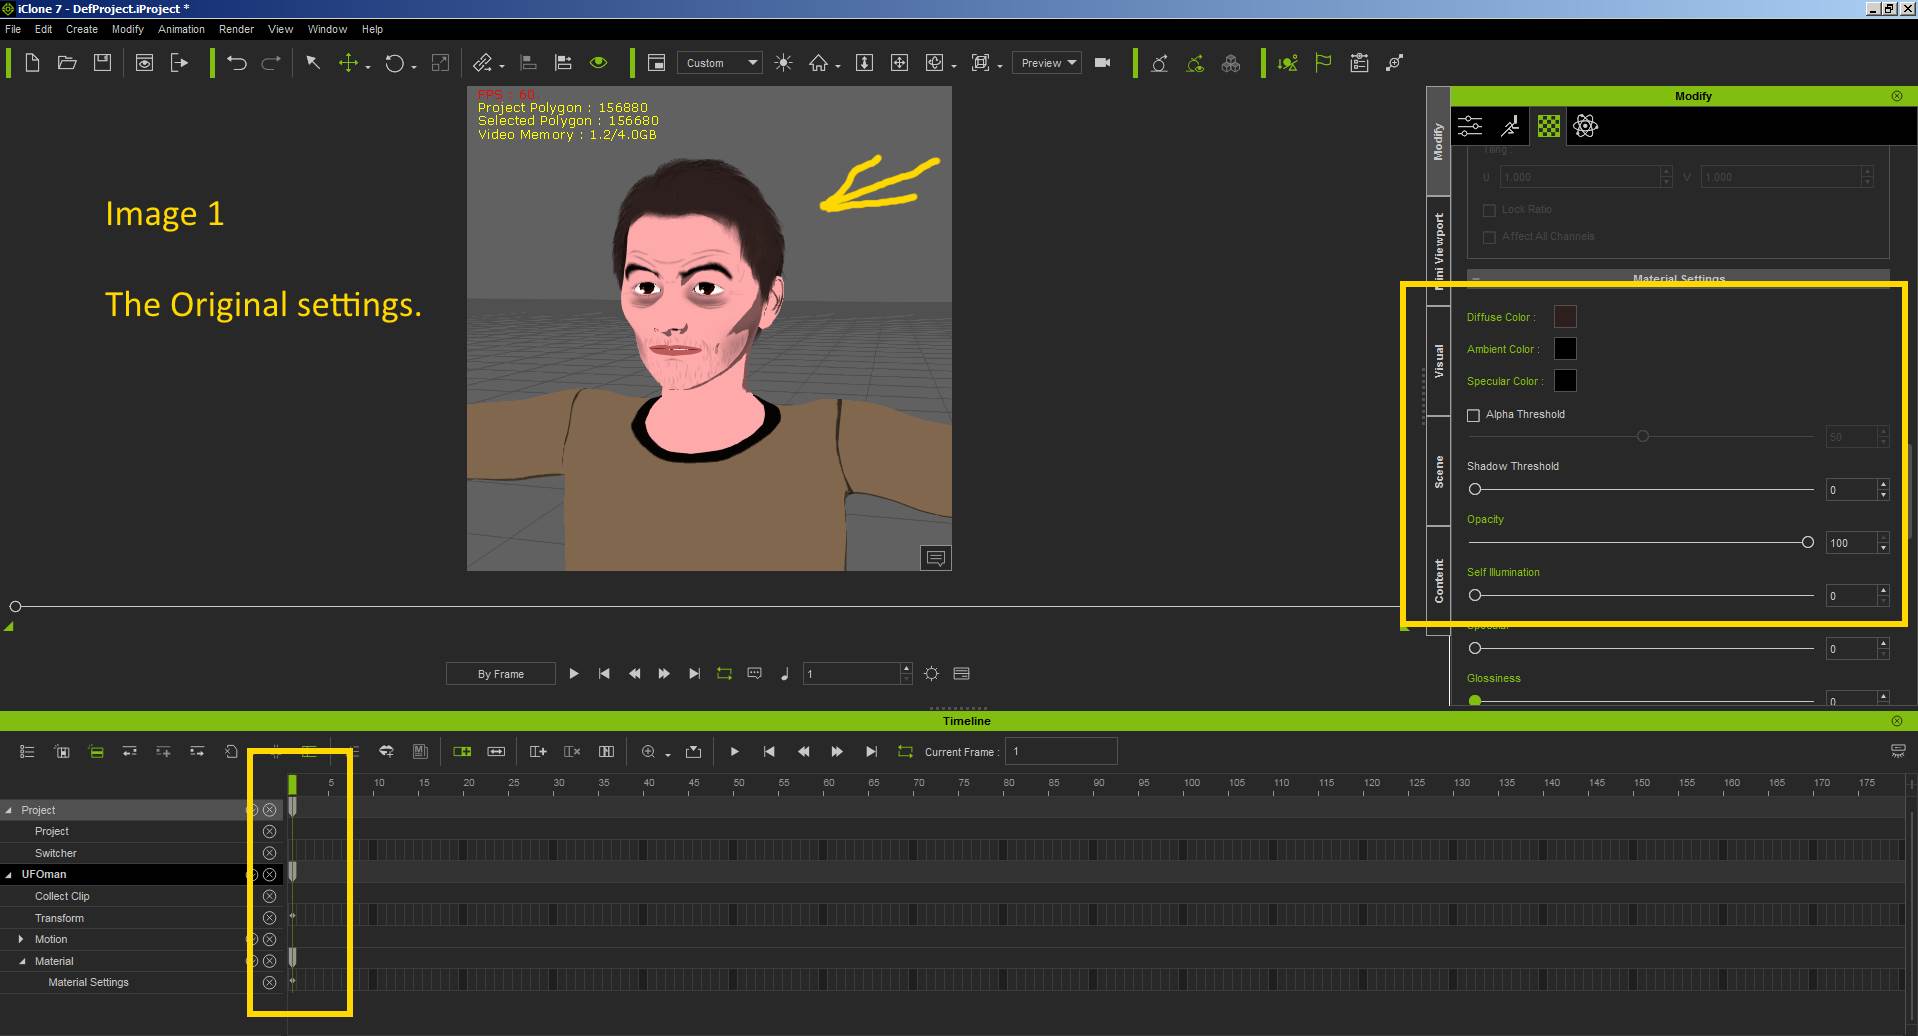Expand the Motion track group

(21, 939)
